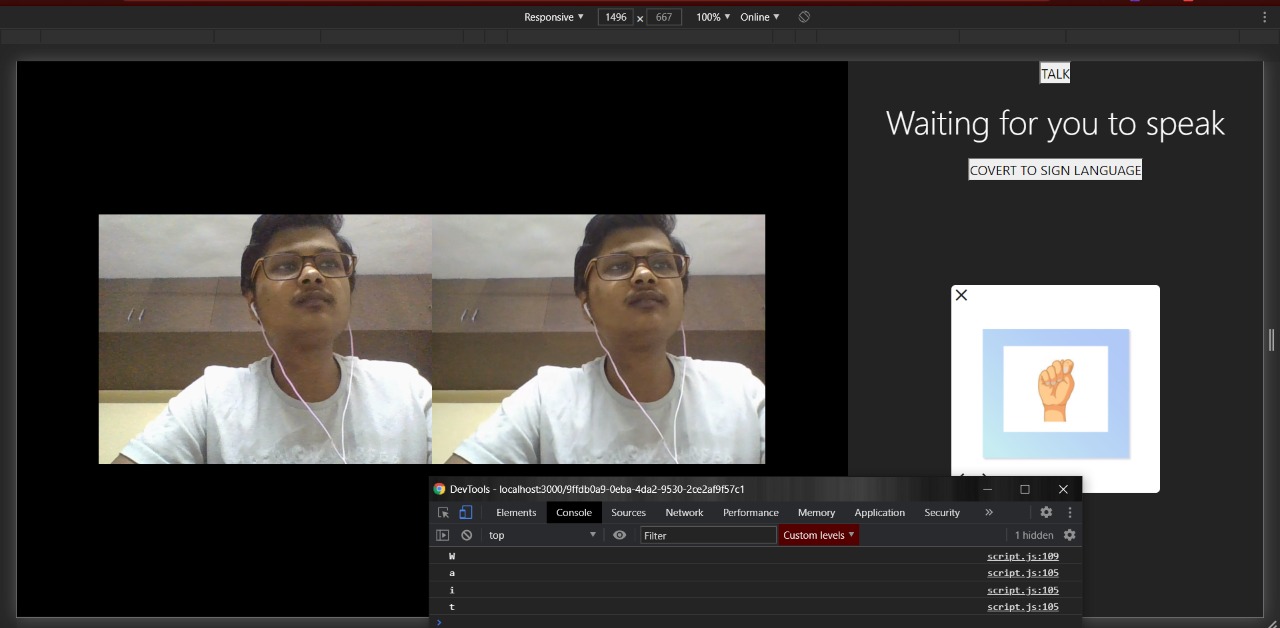Screen dimensions: 1280x628
Task: Maximize the DevTools window
Action: [1024, 489]
